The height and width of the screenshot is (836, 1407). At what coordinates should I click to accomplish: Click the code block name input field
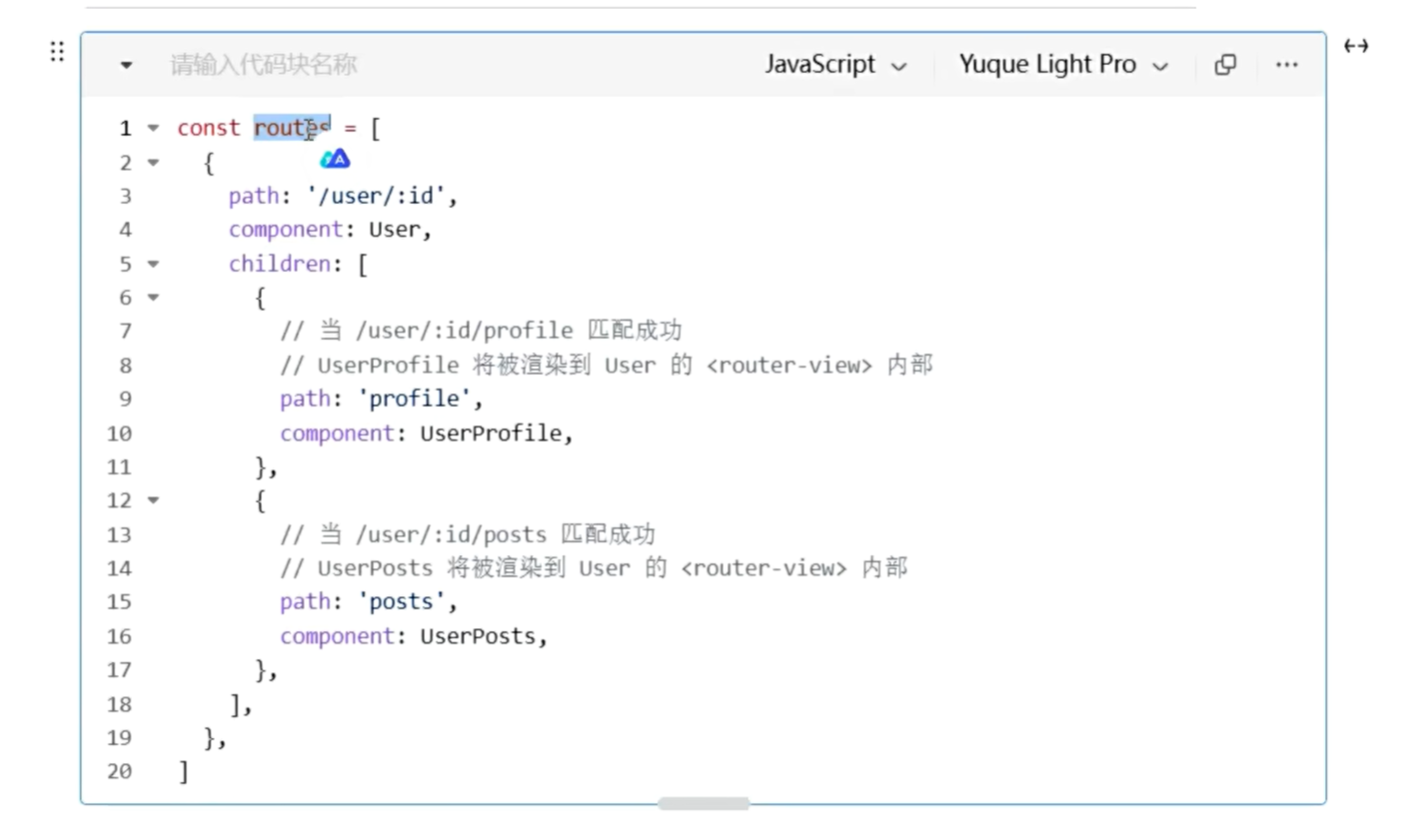coord(263,65)
